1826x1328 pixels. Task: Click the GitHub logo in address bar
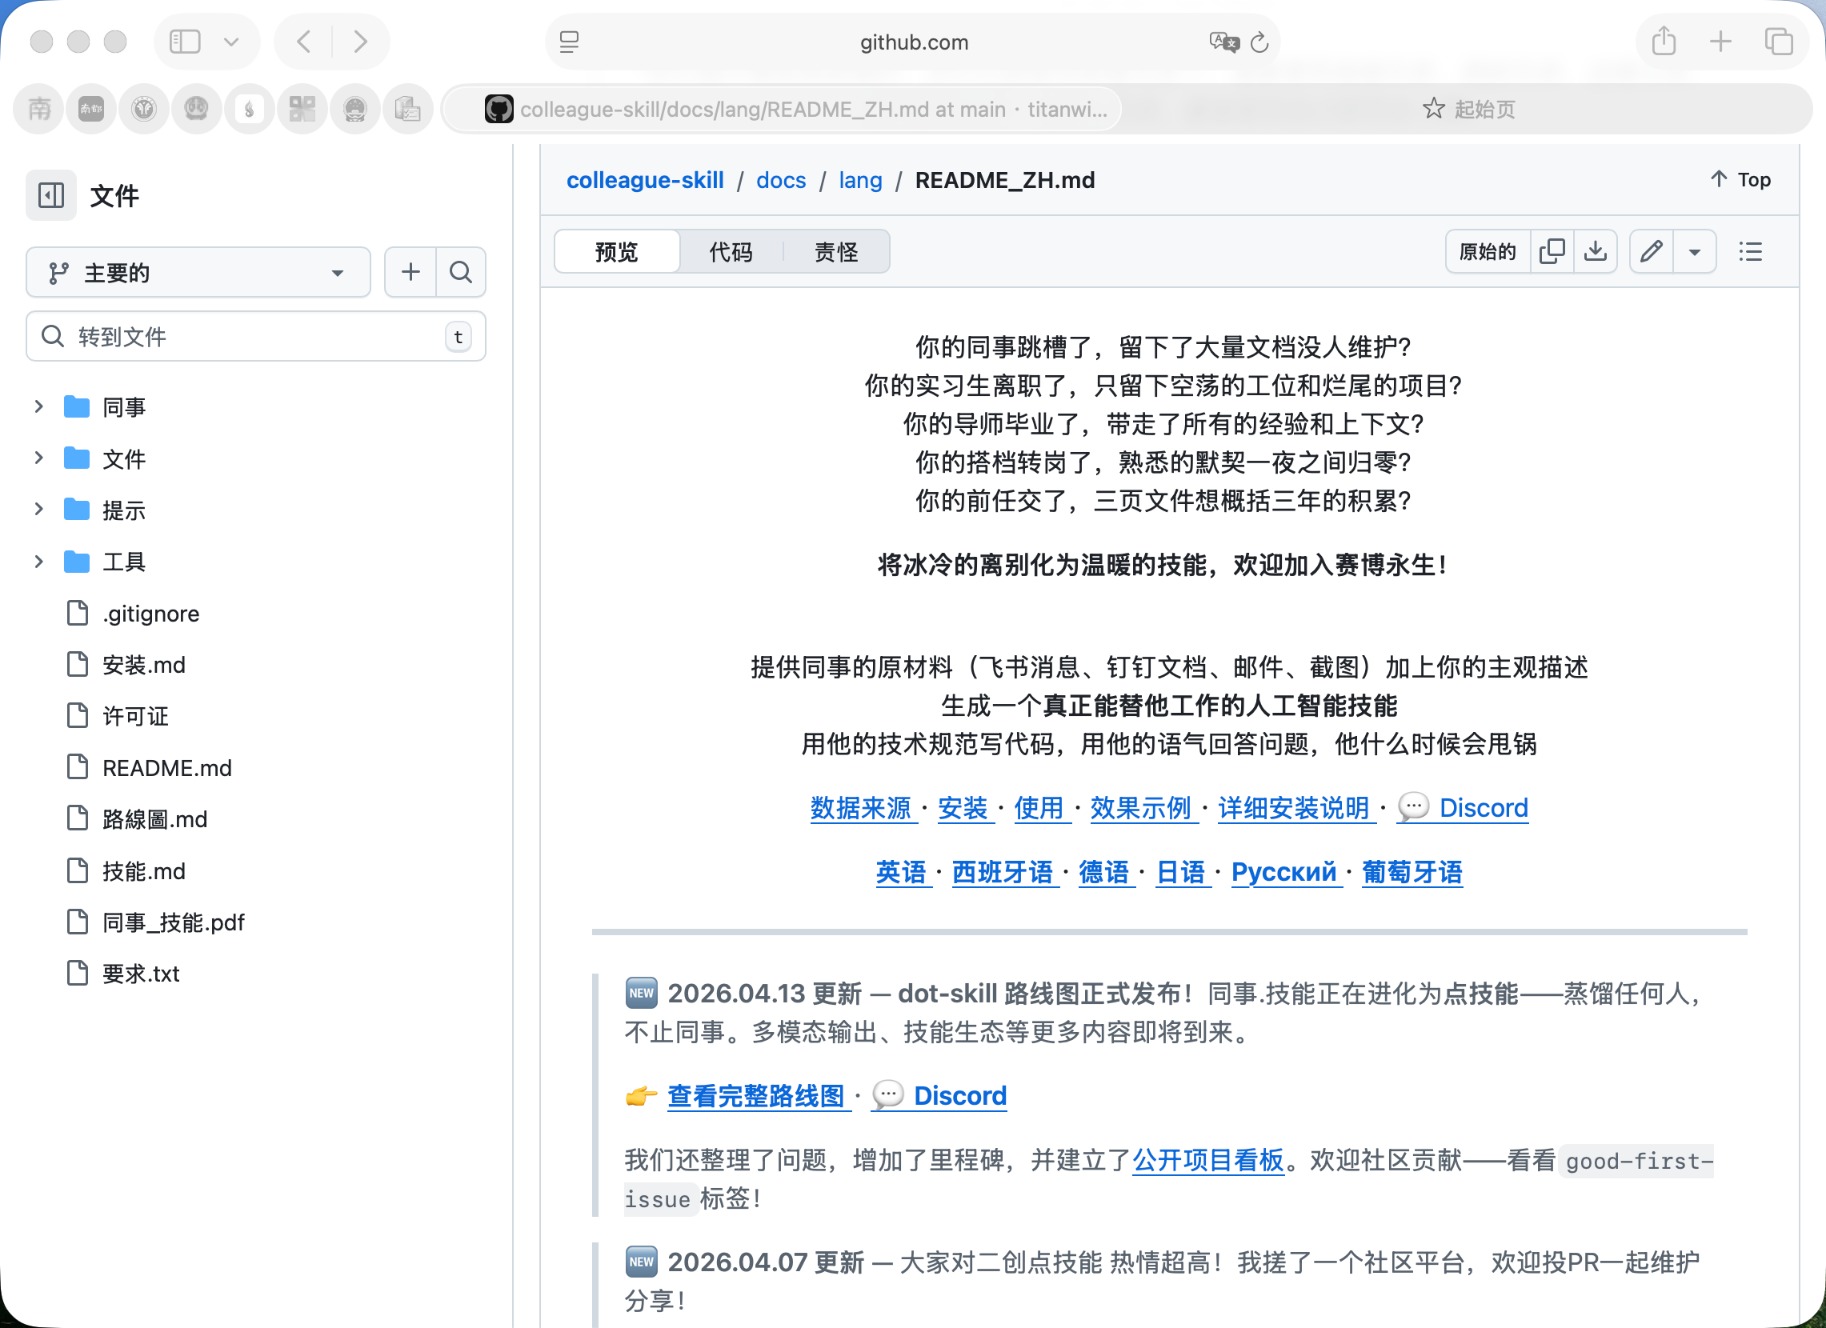(495, 109)
